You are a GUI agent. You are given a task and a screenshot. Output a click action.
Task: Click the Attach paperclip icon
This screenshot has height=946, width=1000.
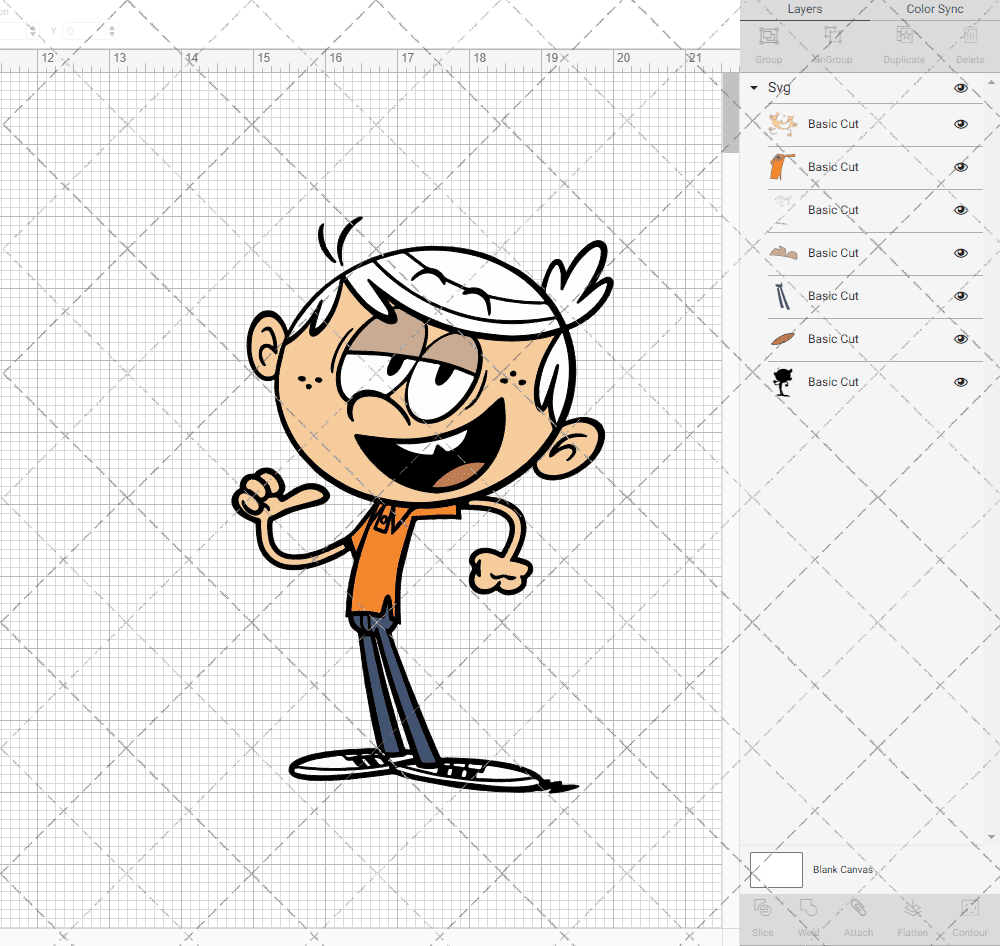click(x=858, y=908)
